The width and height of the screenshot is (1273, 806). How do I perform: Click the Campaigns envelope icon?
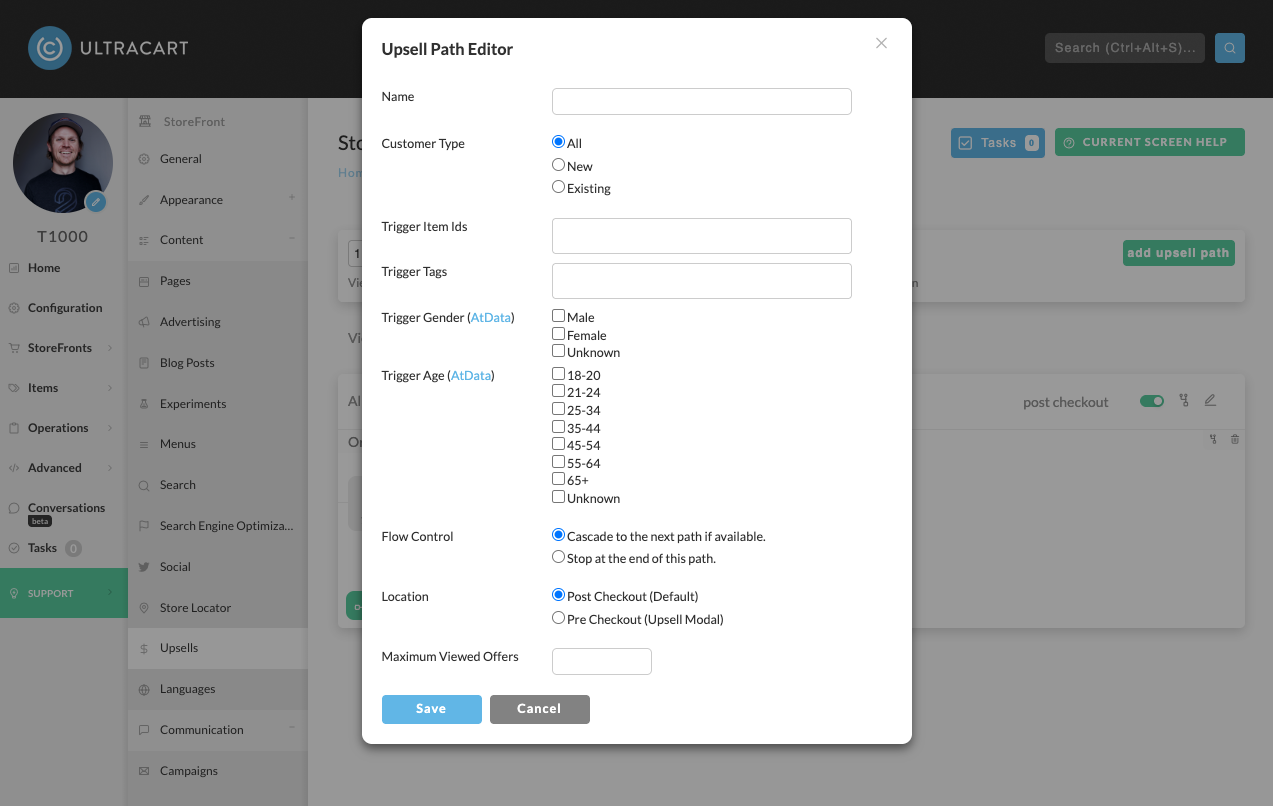[144, 771]
